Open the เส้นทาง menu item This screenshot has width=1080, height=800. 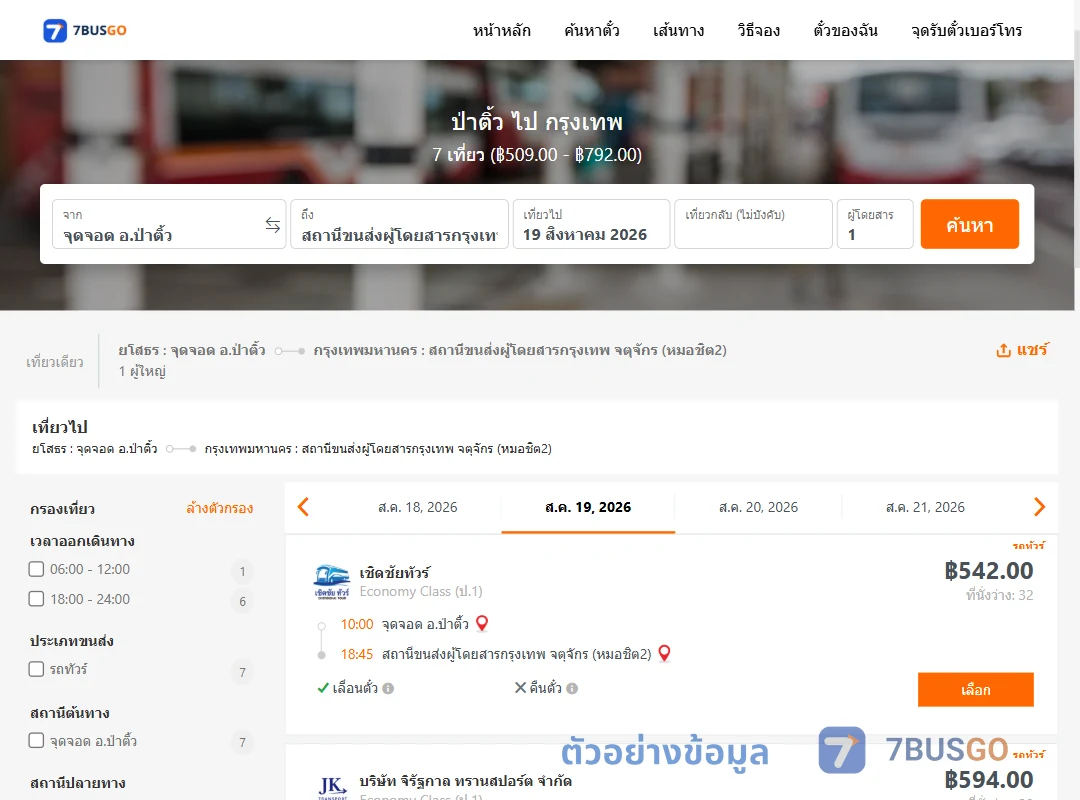(678, 30)
